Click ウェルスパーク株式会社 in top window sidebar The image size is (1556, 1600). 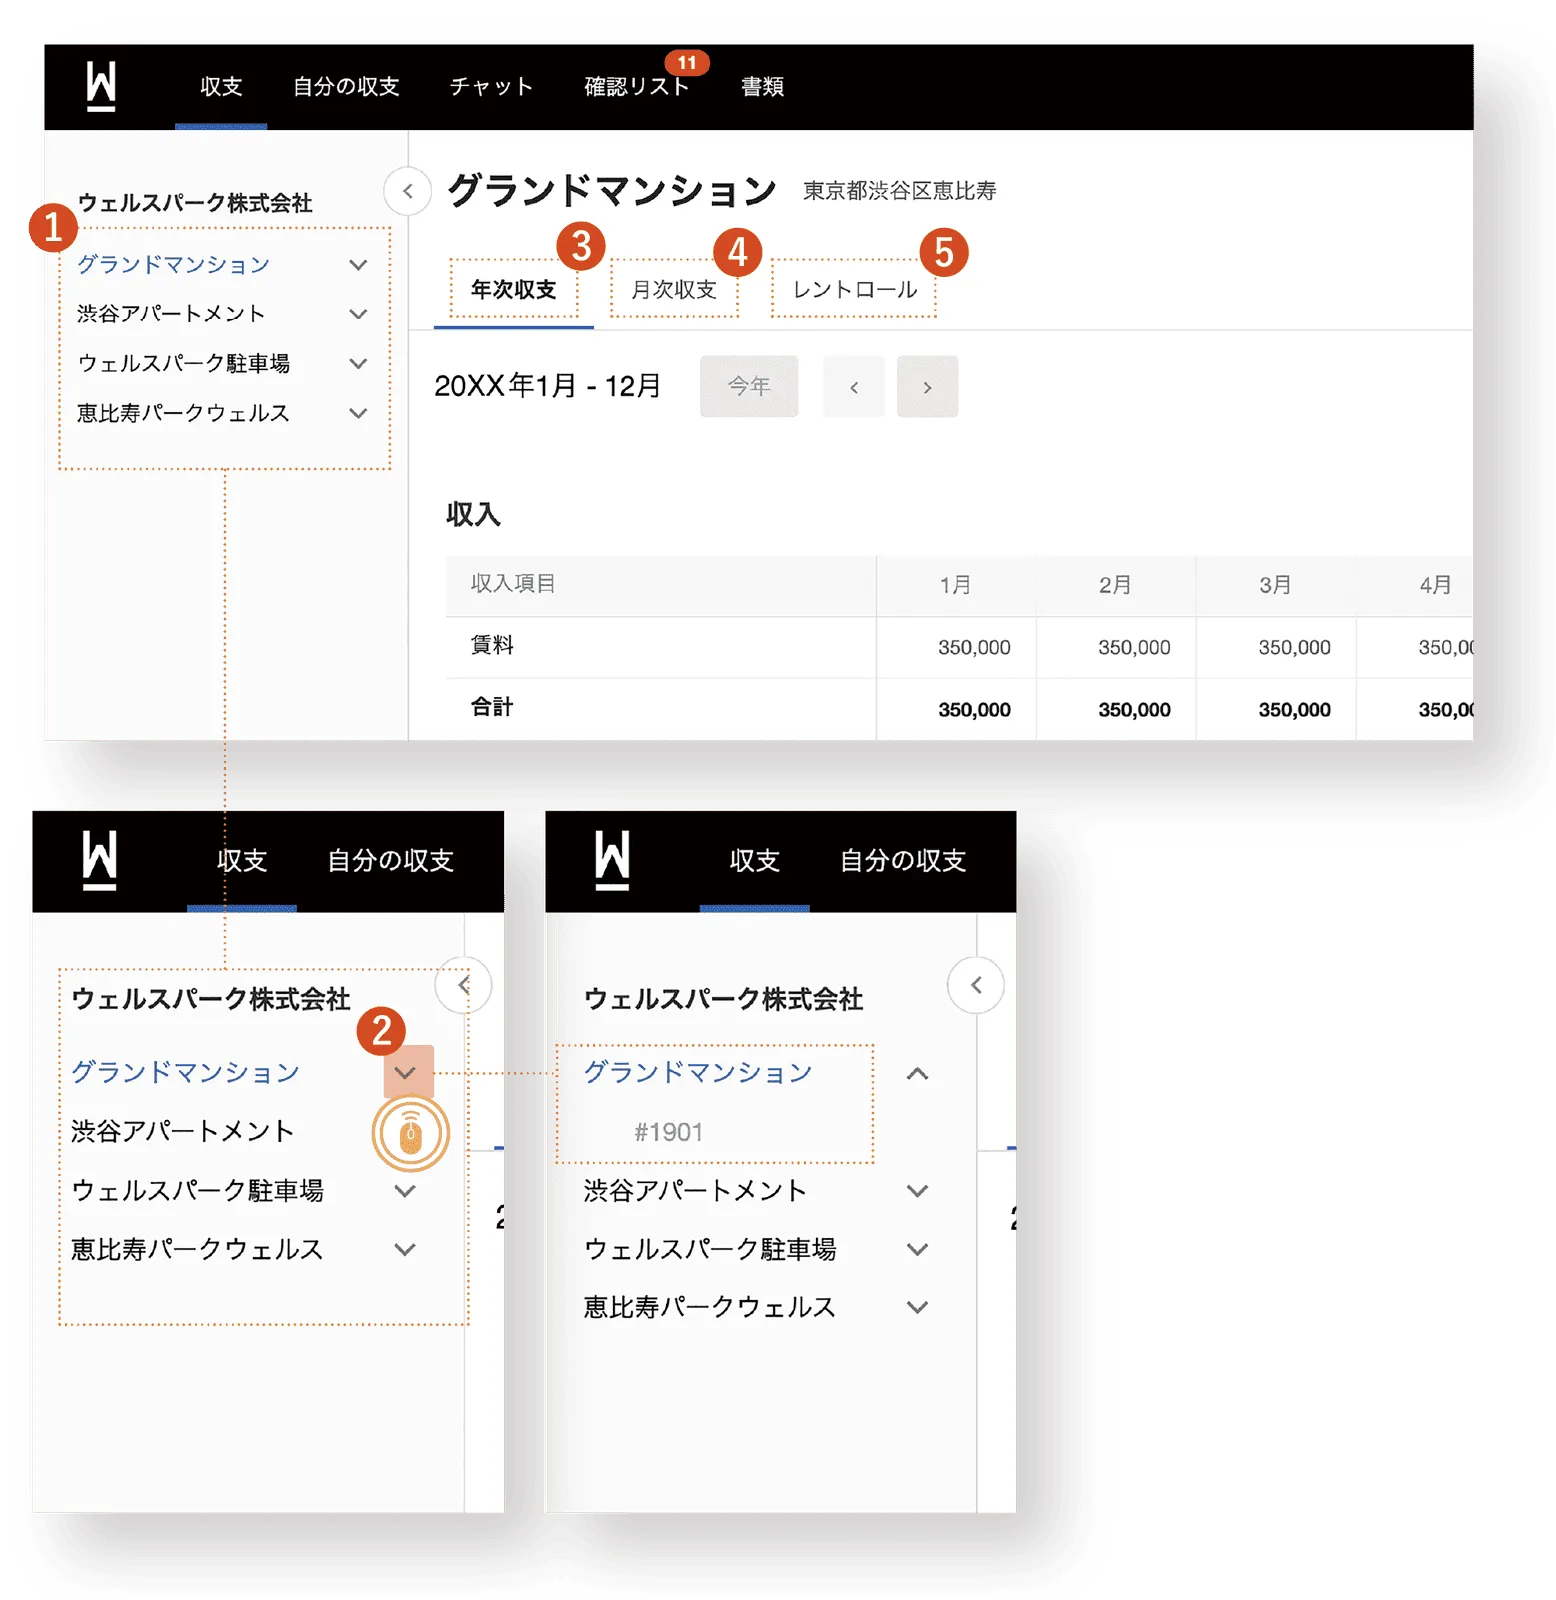point(195,203)
